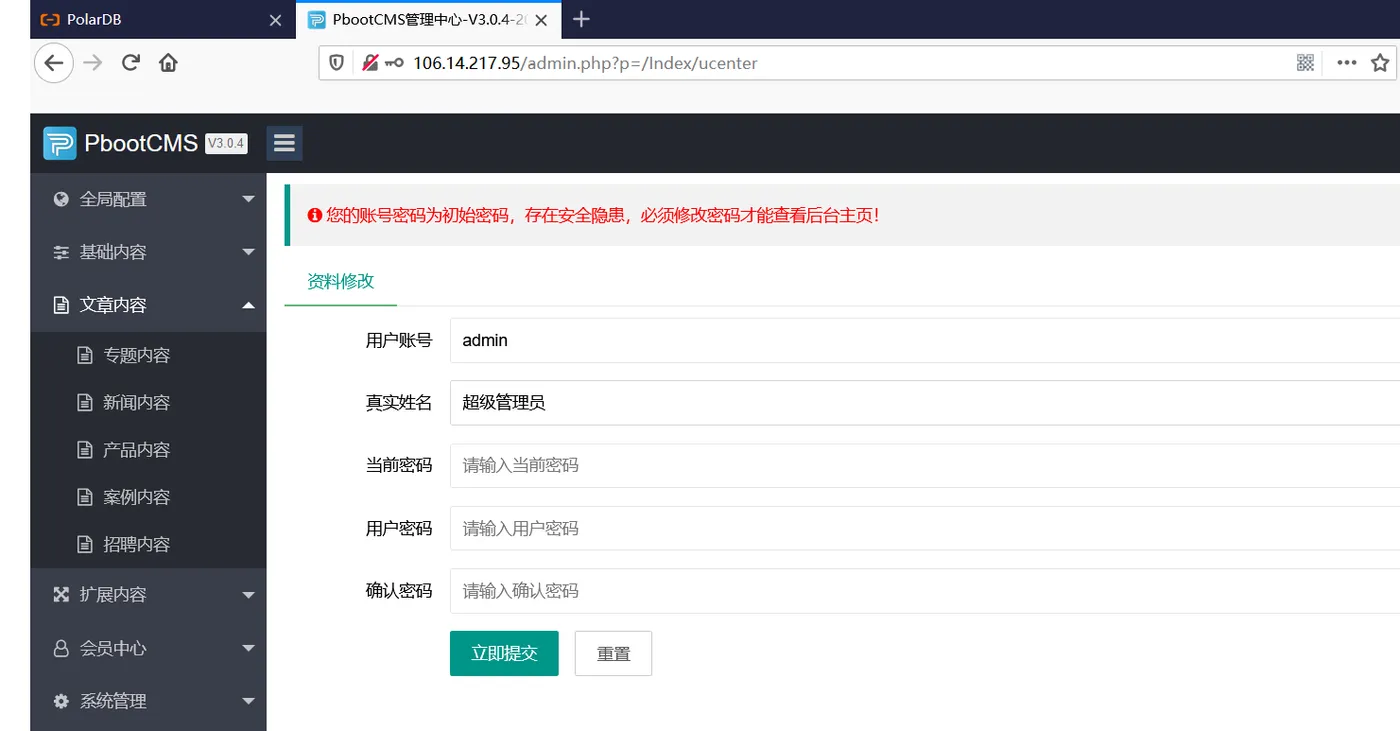Click the 基础内容 sliders icon
Image resolution: width=1400 pixels, height=731 pixels.
(x=61, y=252)
